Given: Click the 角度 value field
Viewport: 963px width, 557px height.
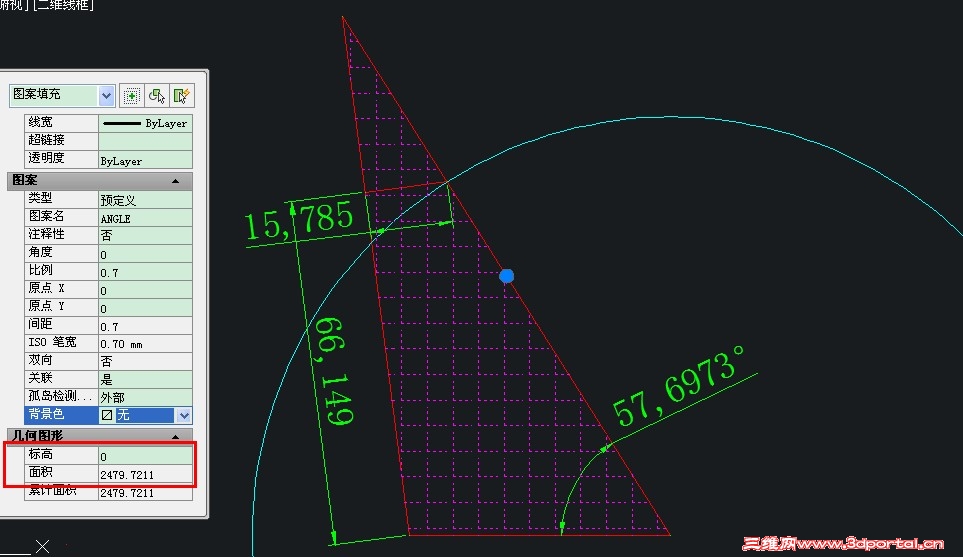Looking at the screenshot, I should [x=146, y=253].
